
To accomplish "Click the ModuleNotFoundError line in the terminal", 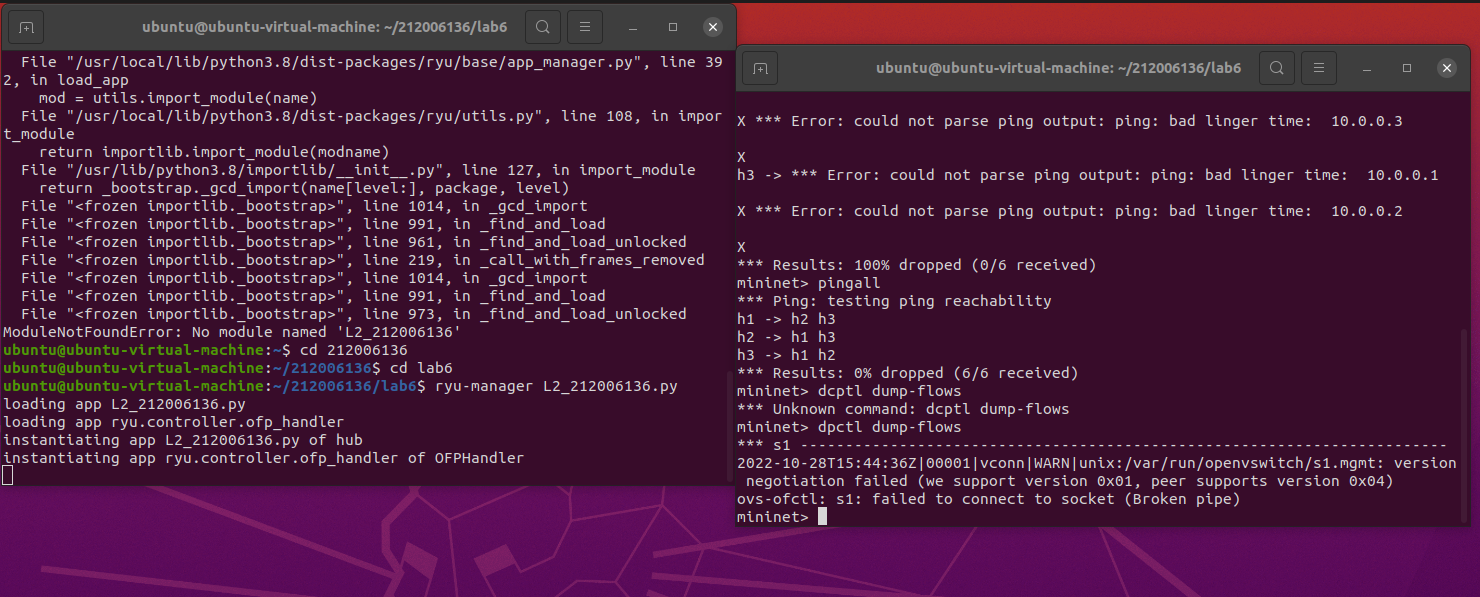I will (x=230, y=332).
